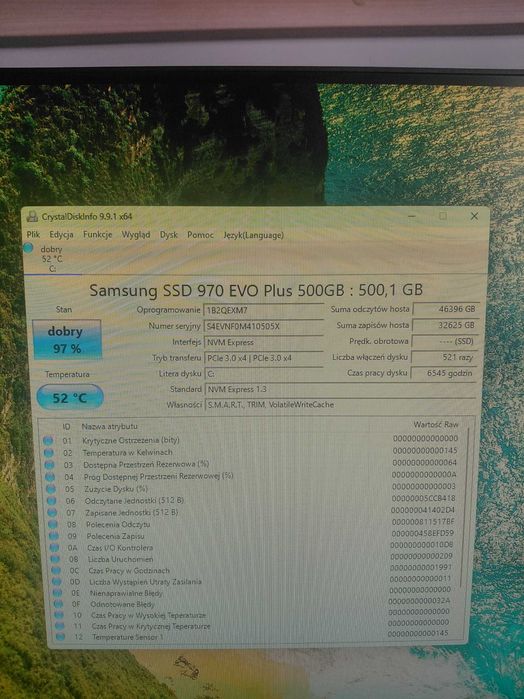Screen dimensions: 524x699
Task: Click status icon of Czas Pracy w Krytycznej Temperaturze row
Action: coord(60,626)
